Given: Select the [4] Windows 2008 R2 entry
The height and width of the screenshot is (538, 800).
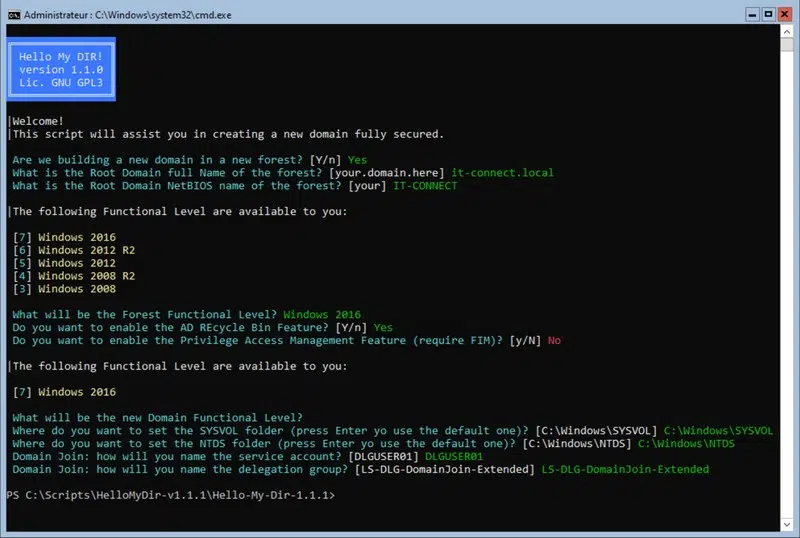Looking at the screenshot, I should pos(74,275).
